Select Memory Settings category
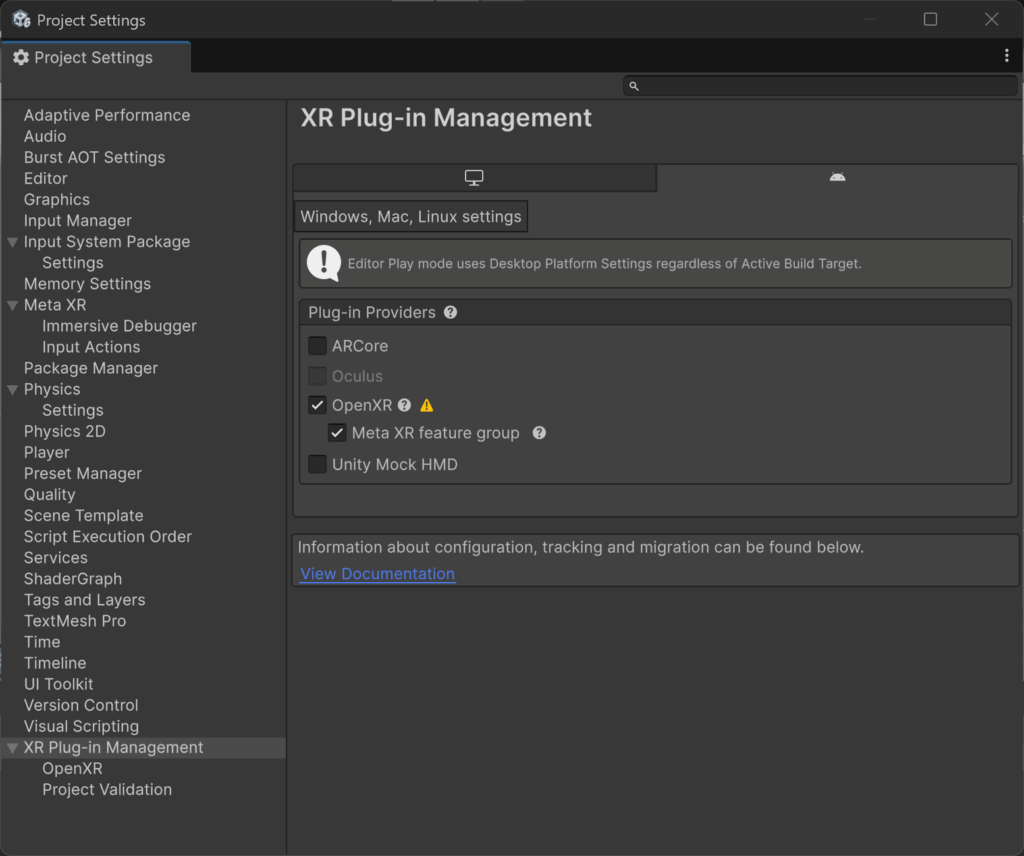The height and width of the screenshot is (856, 1024). [88, 284]
